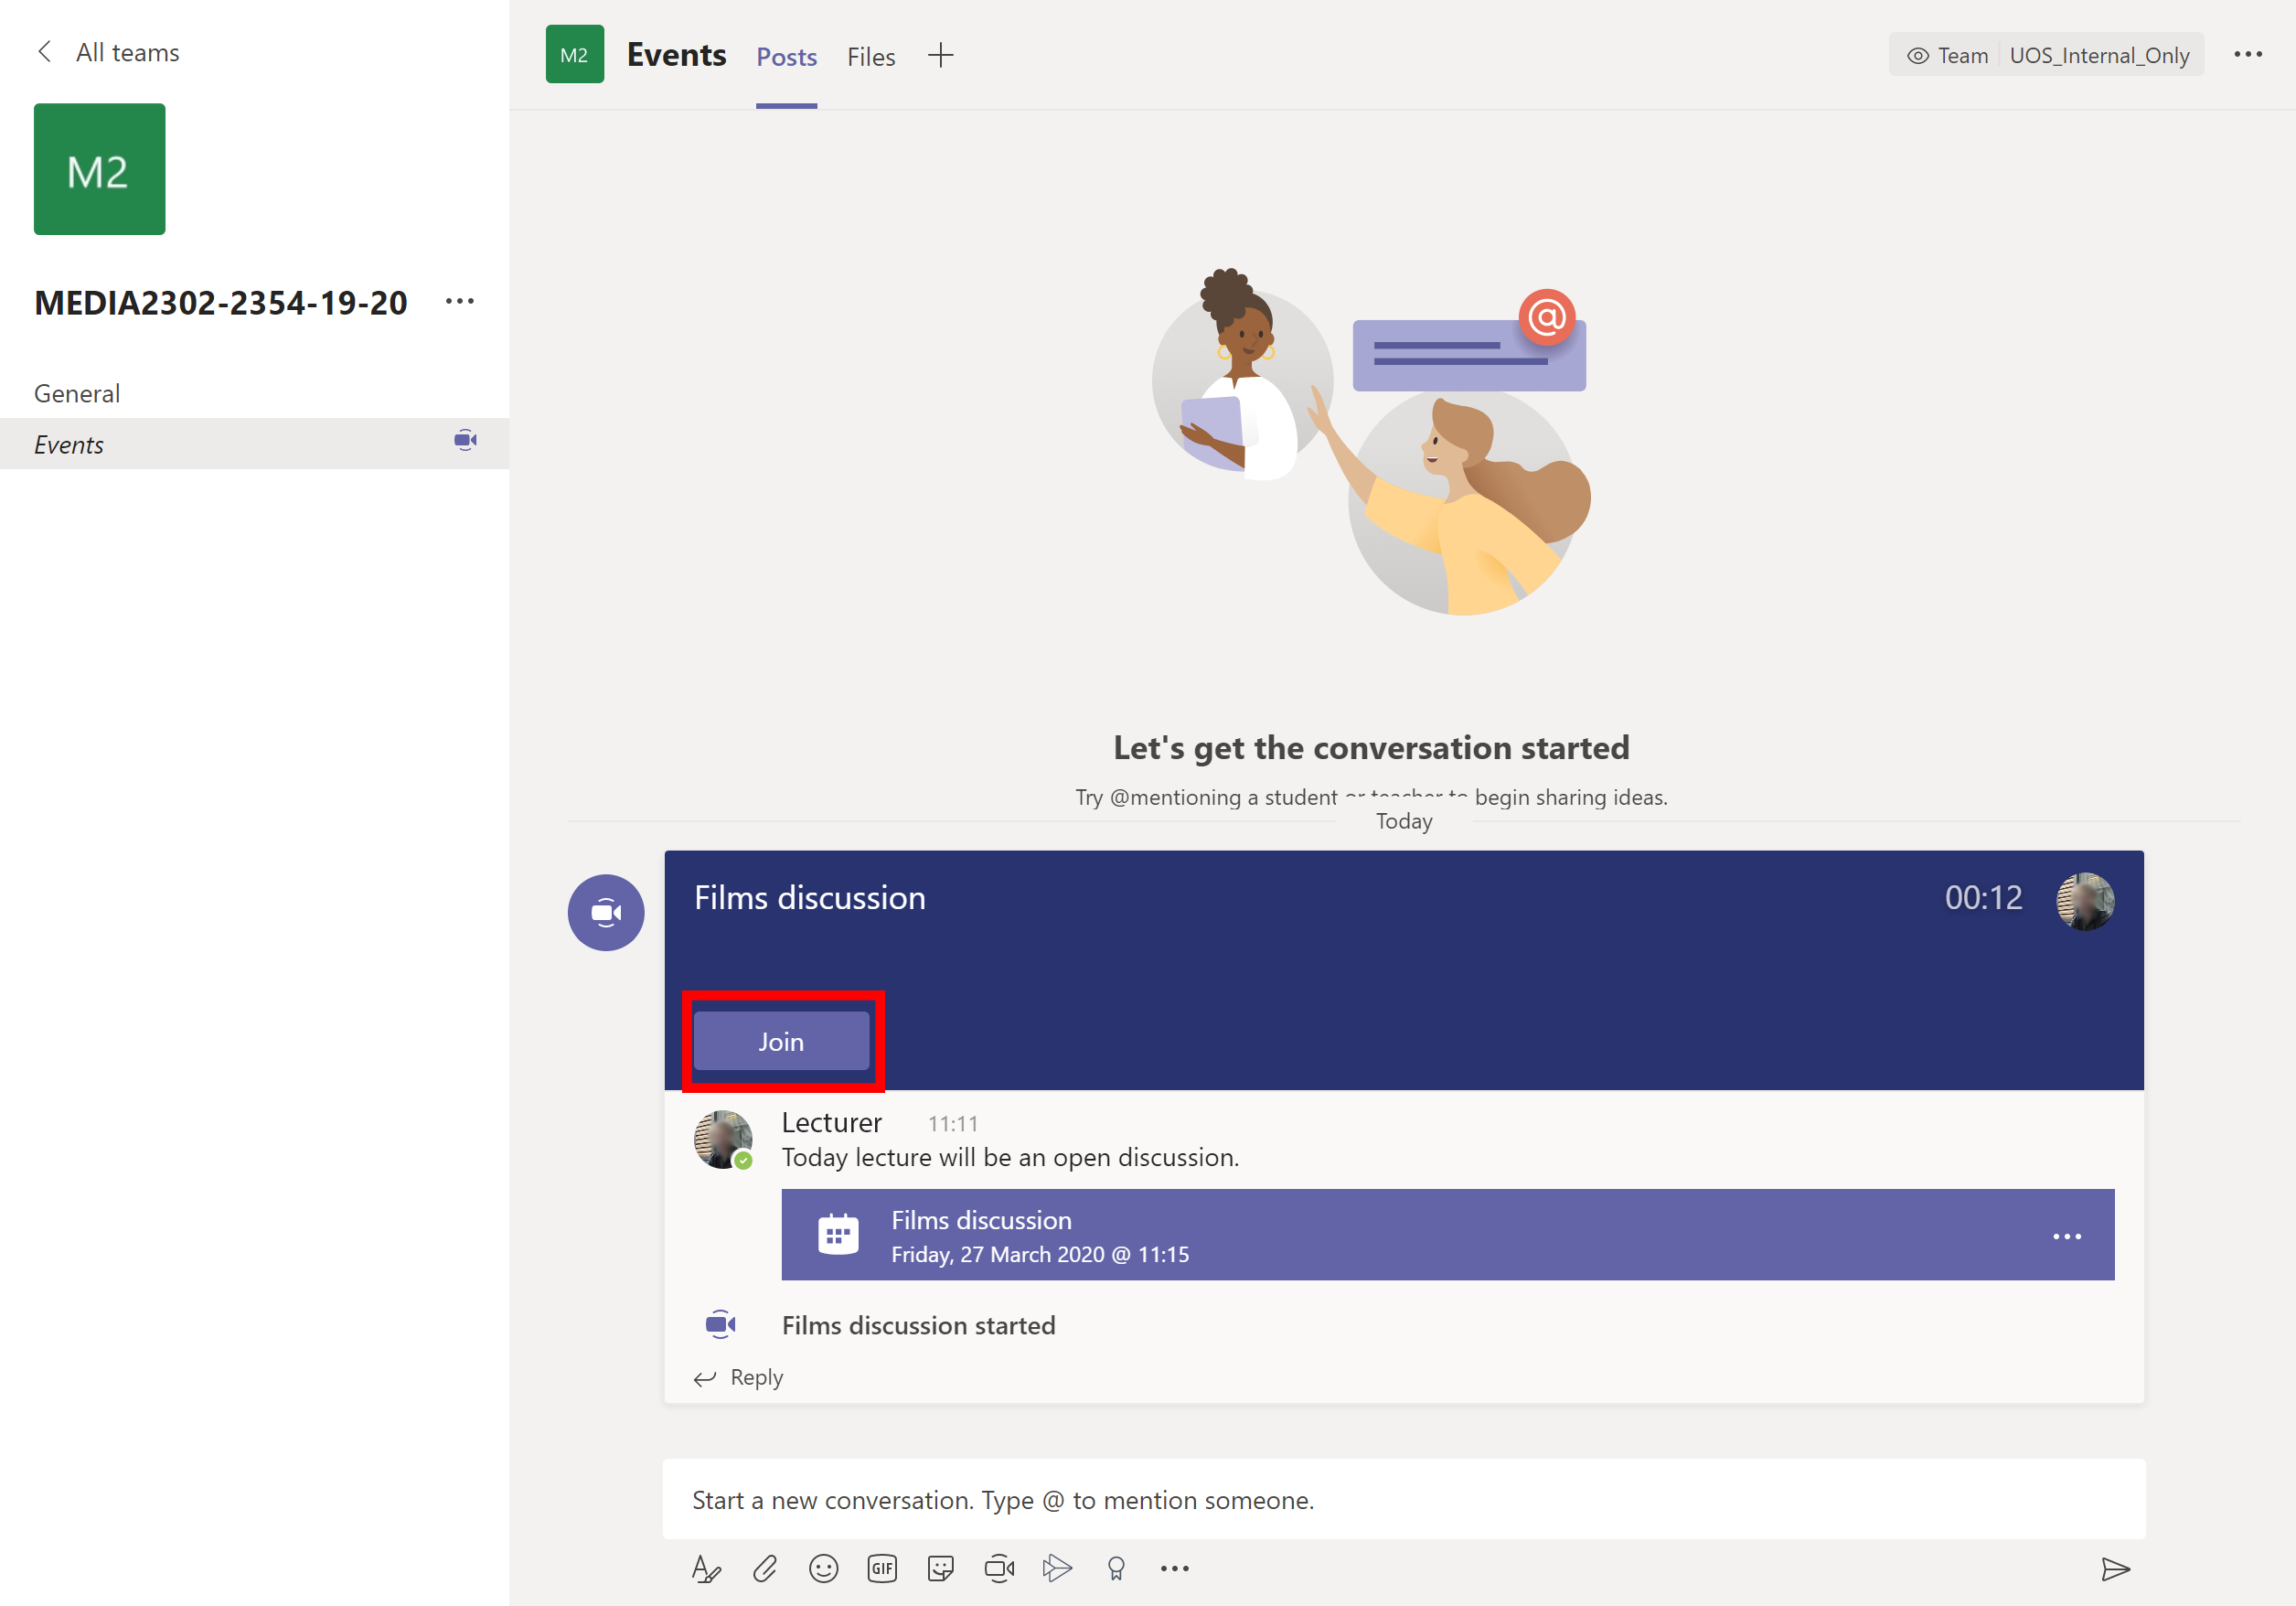Toggle the more options ellipsis on Films discussion event
The height and width of the screenshot is (1606, 2296).
point(2067,1234)
